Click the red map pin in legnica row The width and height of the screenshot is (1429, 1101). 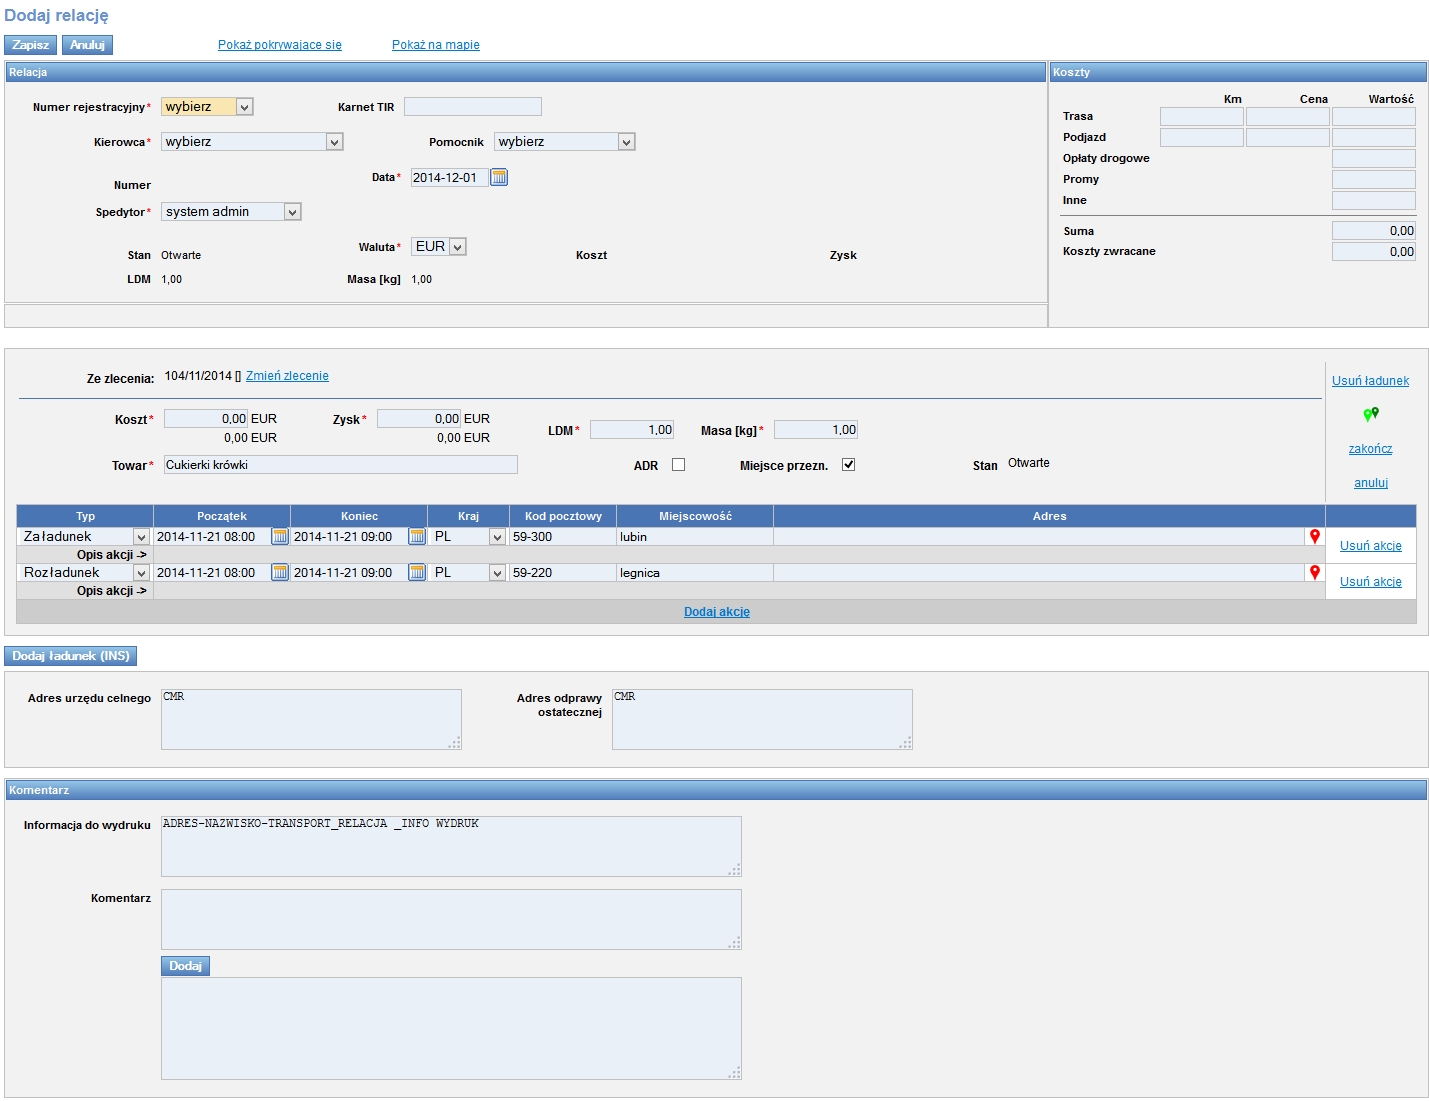[x=1315, y=573]
